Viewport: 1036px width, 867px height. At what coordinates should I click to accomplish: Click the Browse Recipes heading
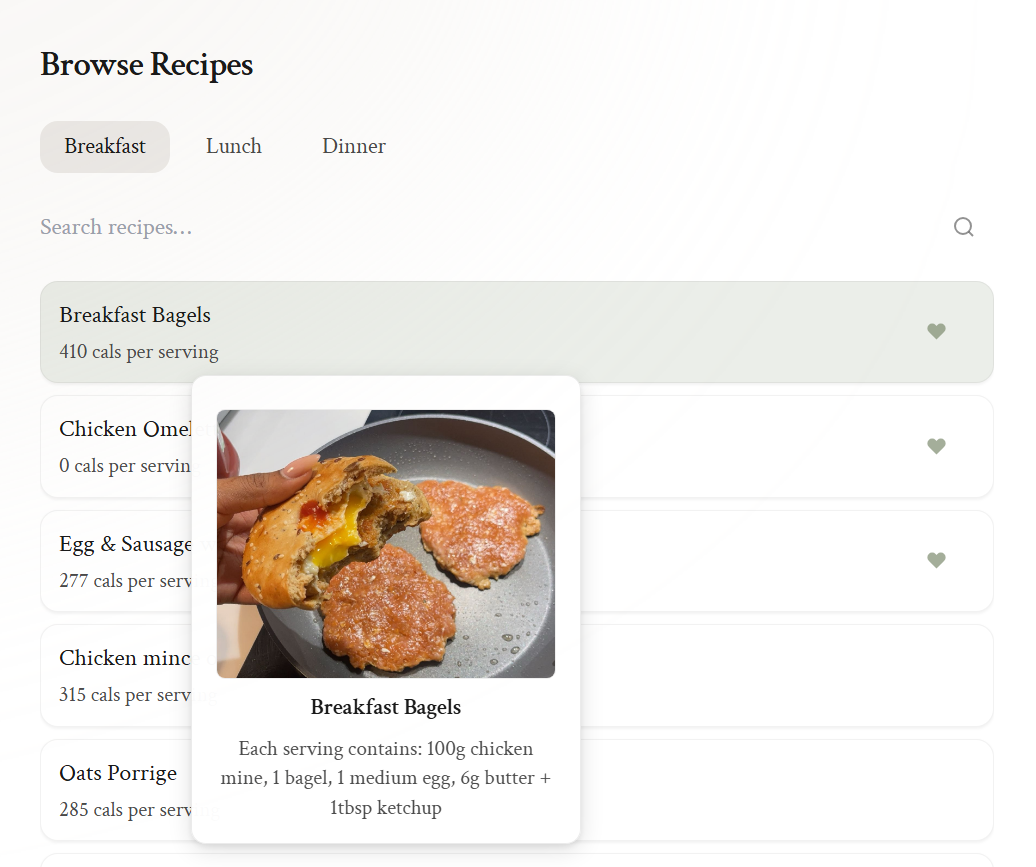tap(147, 65)
